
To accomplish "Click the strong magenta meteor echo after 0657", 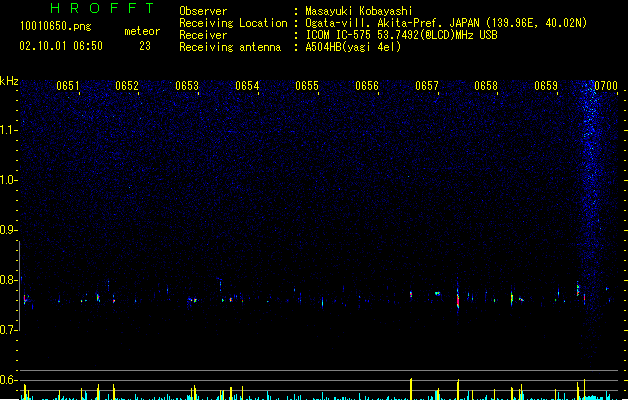I will pos(458,299).
